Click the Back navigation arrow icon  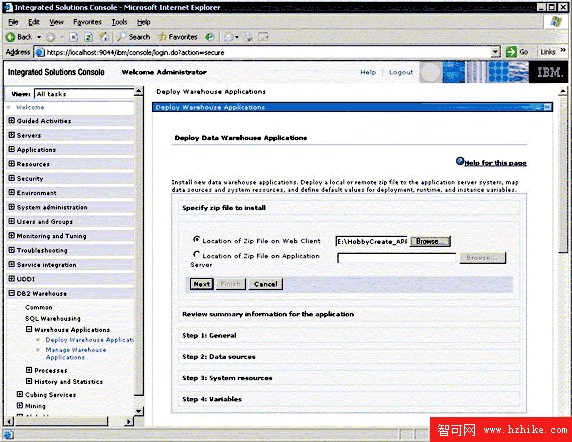coord(10,37)
